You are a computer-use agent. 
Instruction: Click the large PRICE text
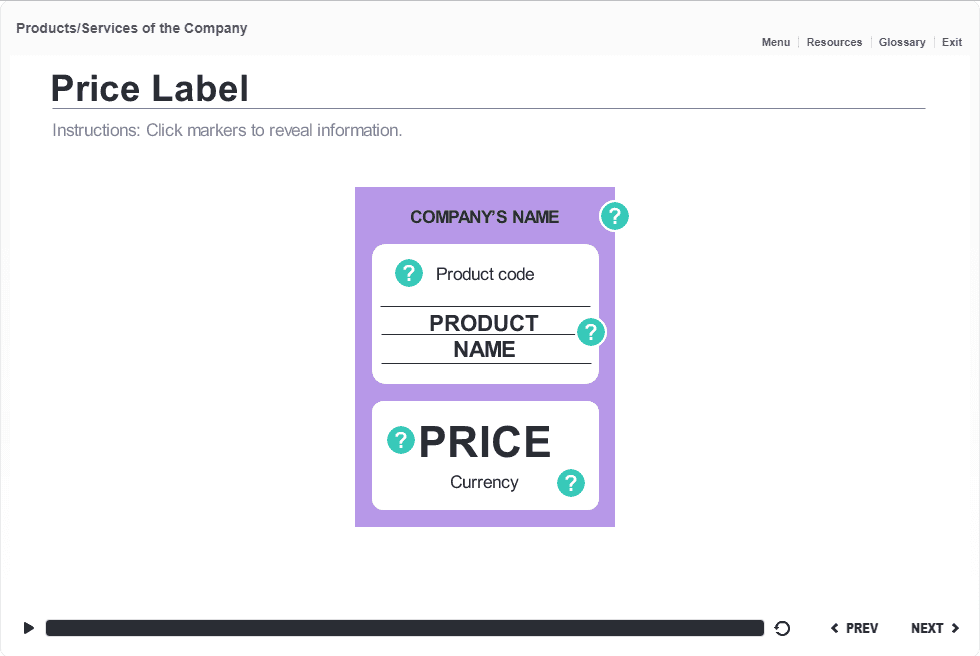pos(484,442)
